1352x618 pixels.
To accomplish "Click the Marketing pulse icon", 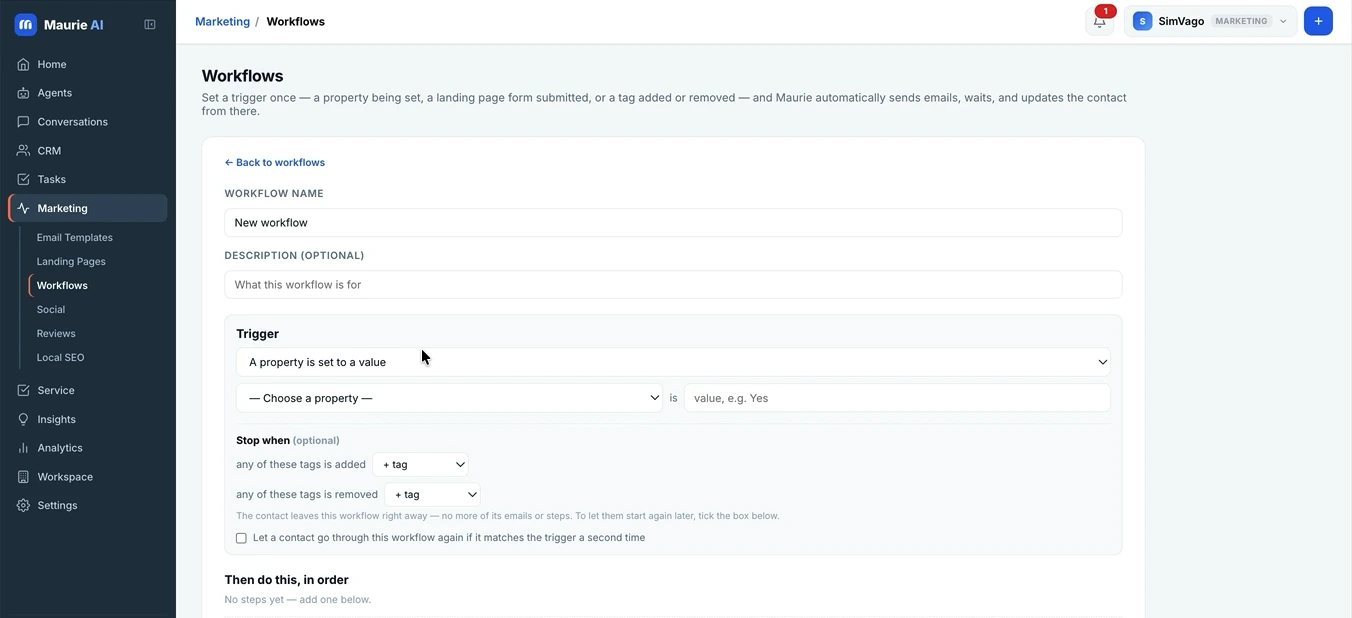I will point(23,208).
